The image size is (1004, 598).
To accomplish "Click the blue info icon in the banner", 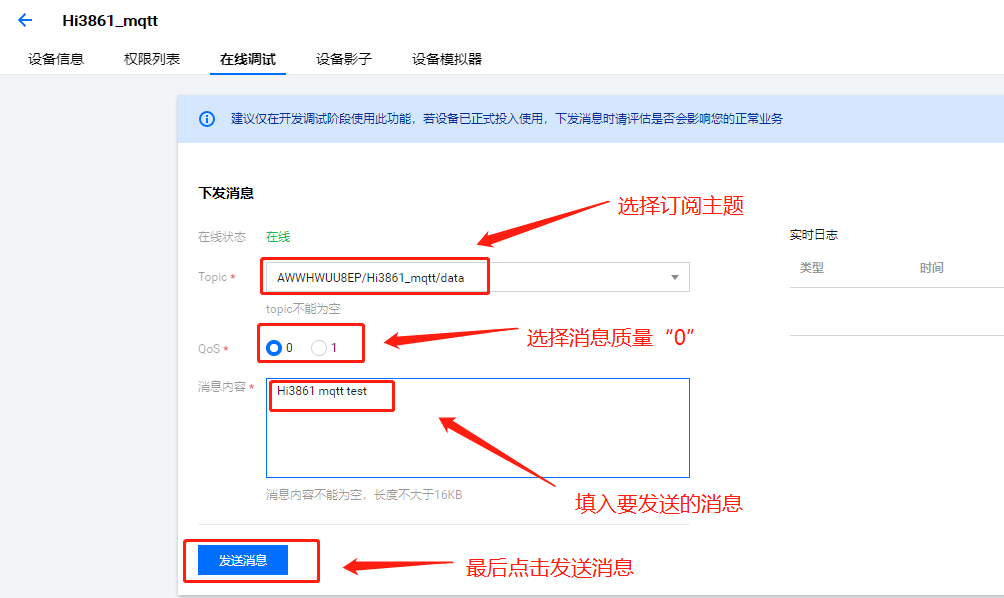I will 207,119.
